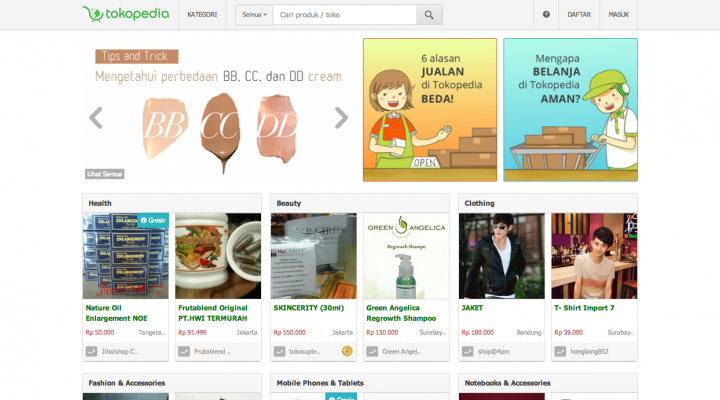Click Grosir badge on Nature Oil product
The height and width of the screenshot is (400, 720).
pyautogui.click(x=153, y=220)
